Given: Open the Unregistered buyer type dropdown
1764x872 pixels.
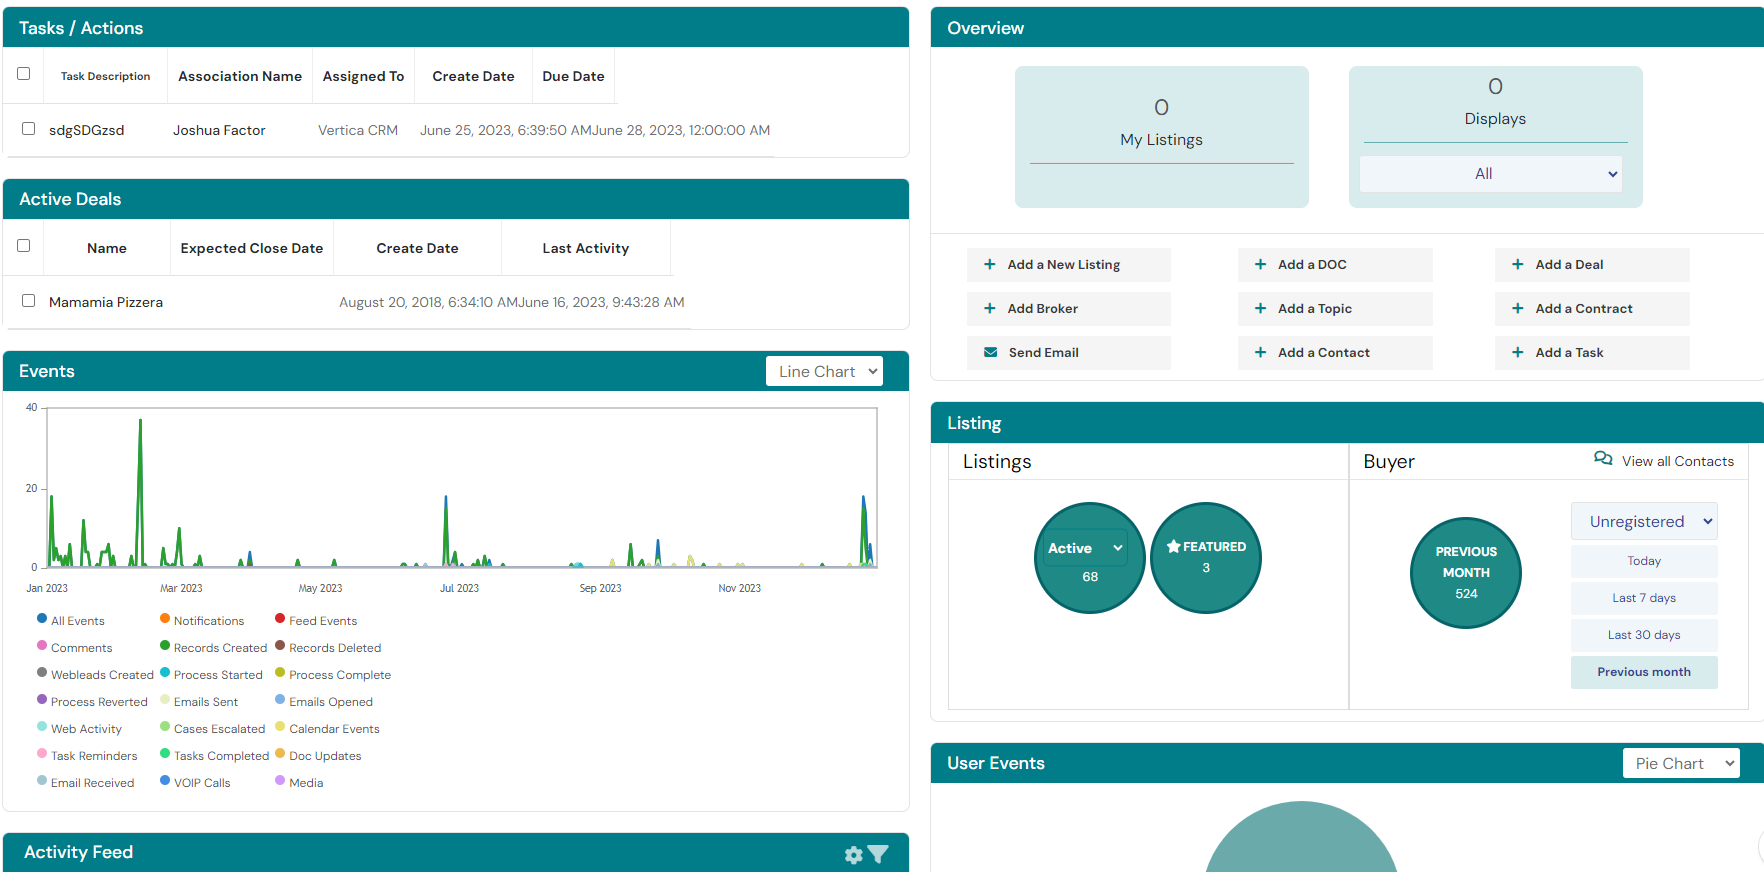Looking at the screenshot, I should coord(1644,521).
